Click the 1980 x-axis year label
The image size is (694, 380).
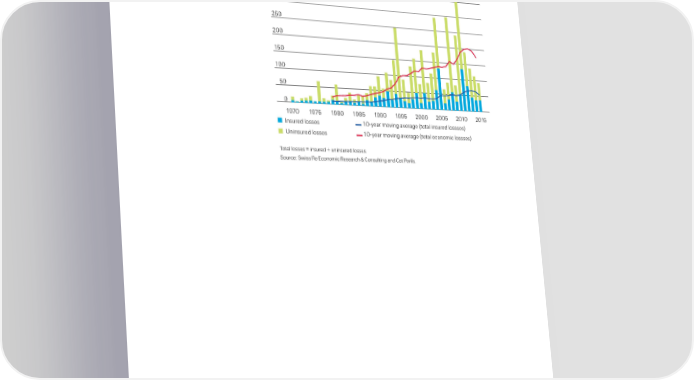tap(337, 113)
